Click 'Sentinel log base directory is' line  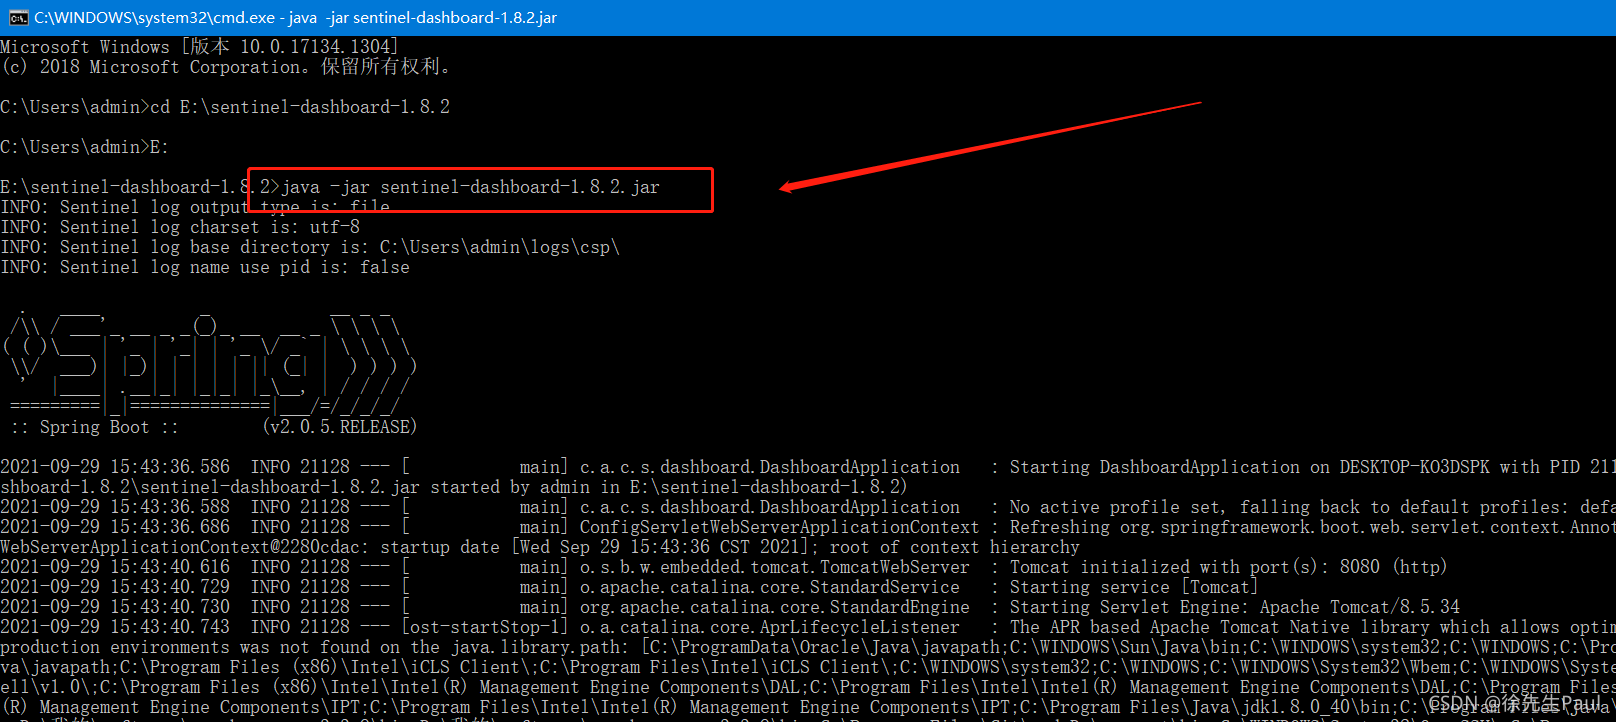coord(310,247)
